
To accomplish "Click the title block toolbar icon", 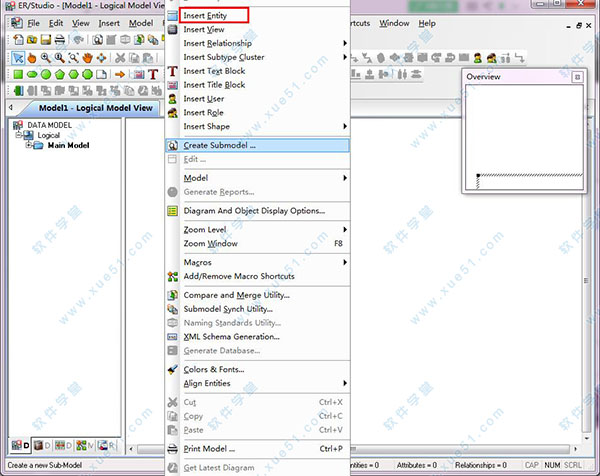I will pos(139,74).
